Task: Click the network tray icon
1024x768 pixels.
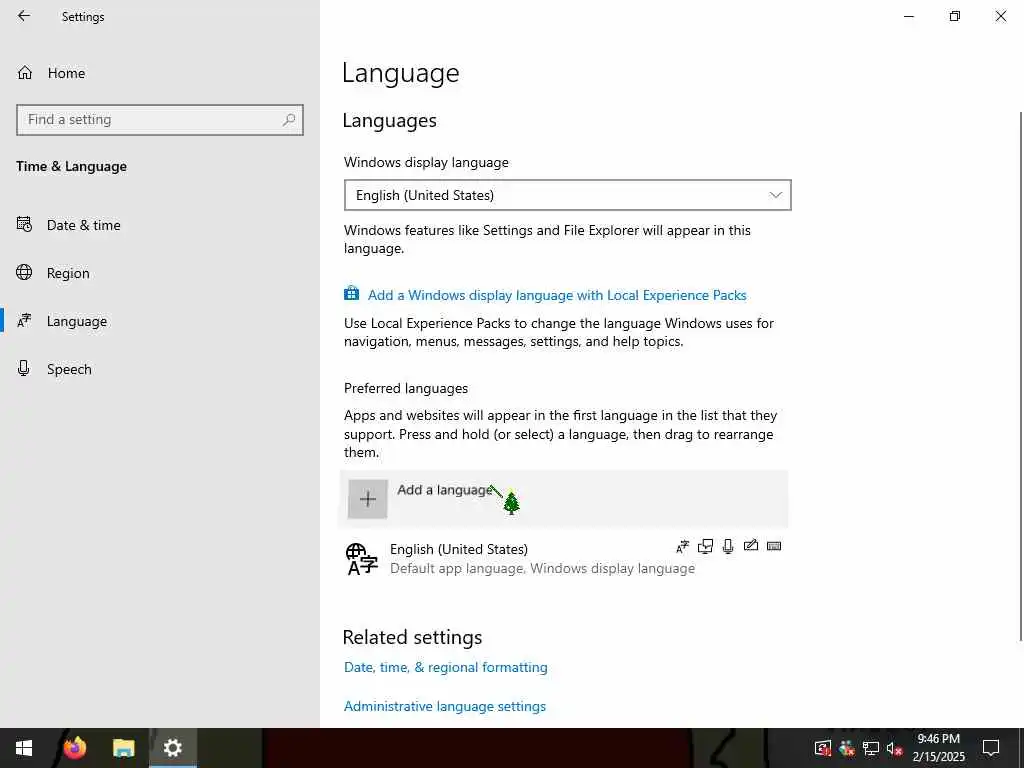Action: (871, 748)
